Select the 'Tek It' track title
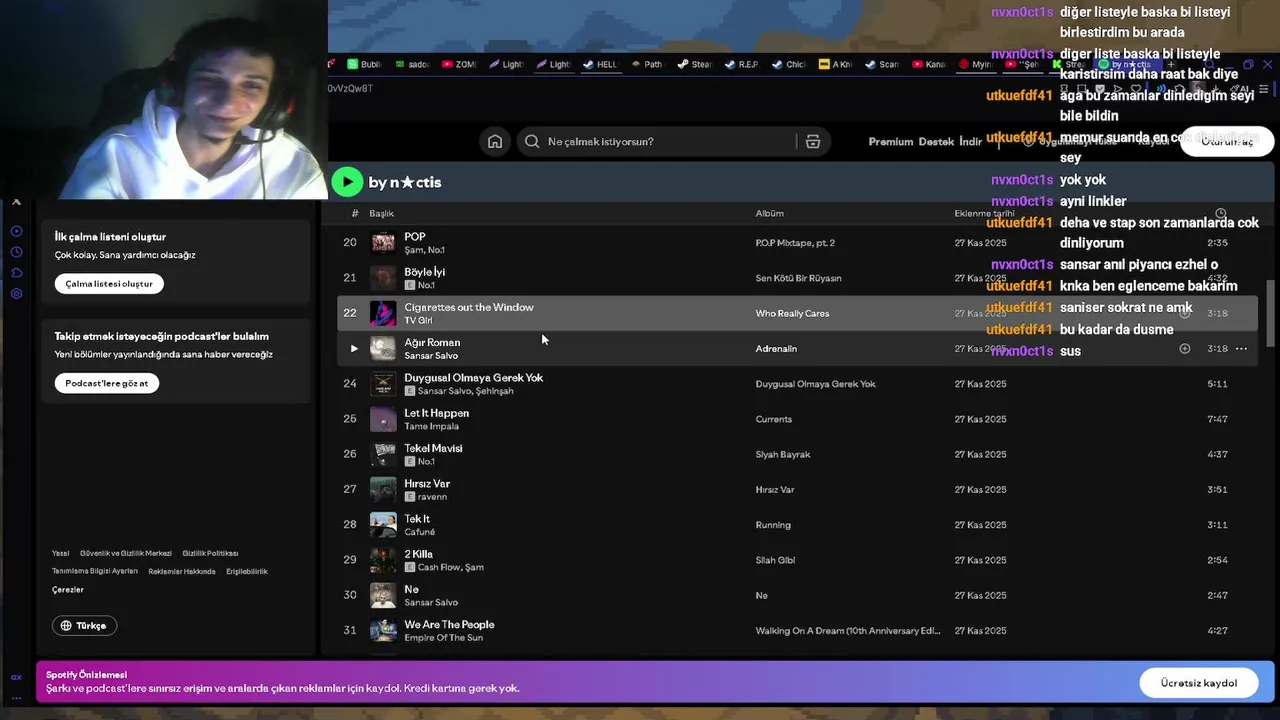This screenshot has width=1280, height=720. (x=417, y=519)
